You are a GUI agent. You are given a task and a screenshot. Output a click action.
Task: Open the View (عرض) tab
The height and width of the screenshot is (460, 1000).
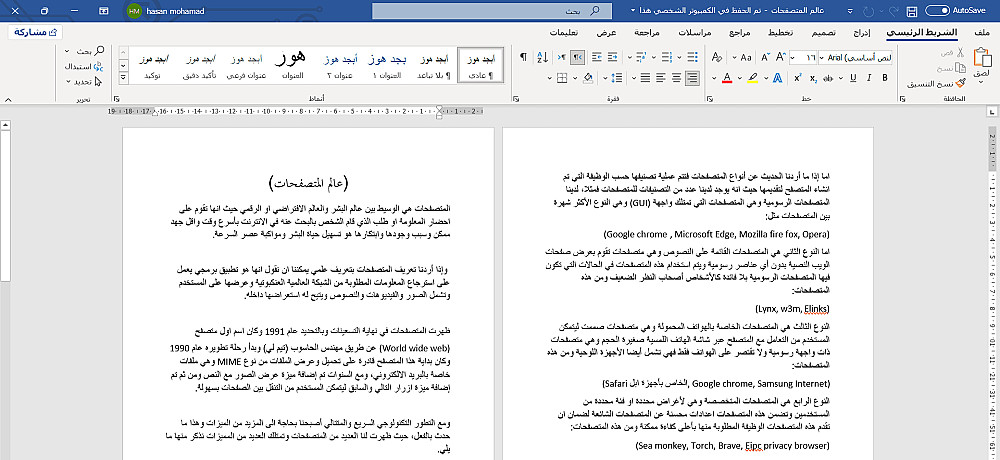(x=607, y=33)
